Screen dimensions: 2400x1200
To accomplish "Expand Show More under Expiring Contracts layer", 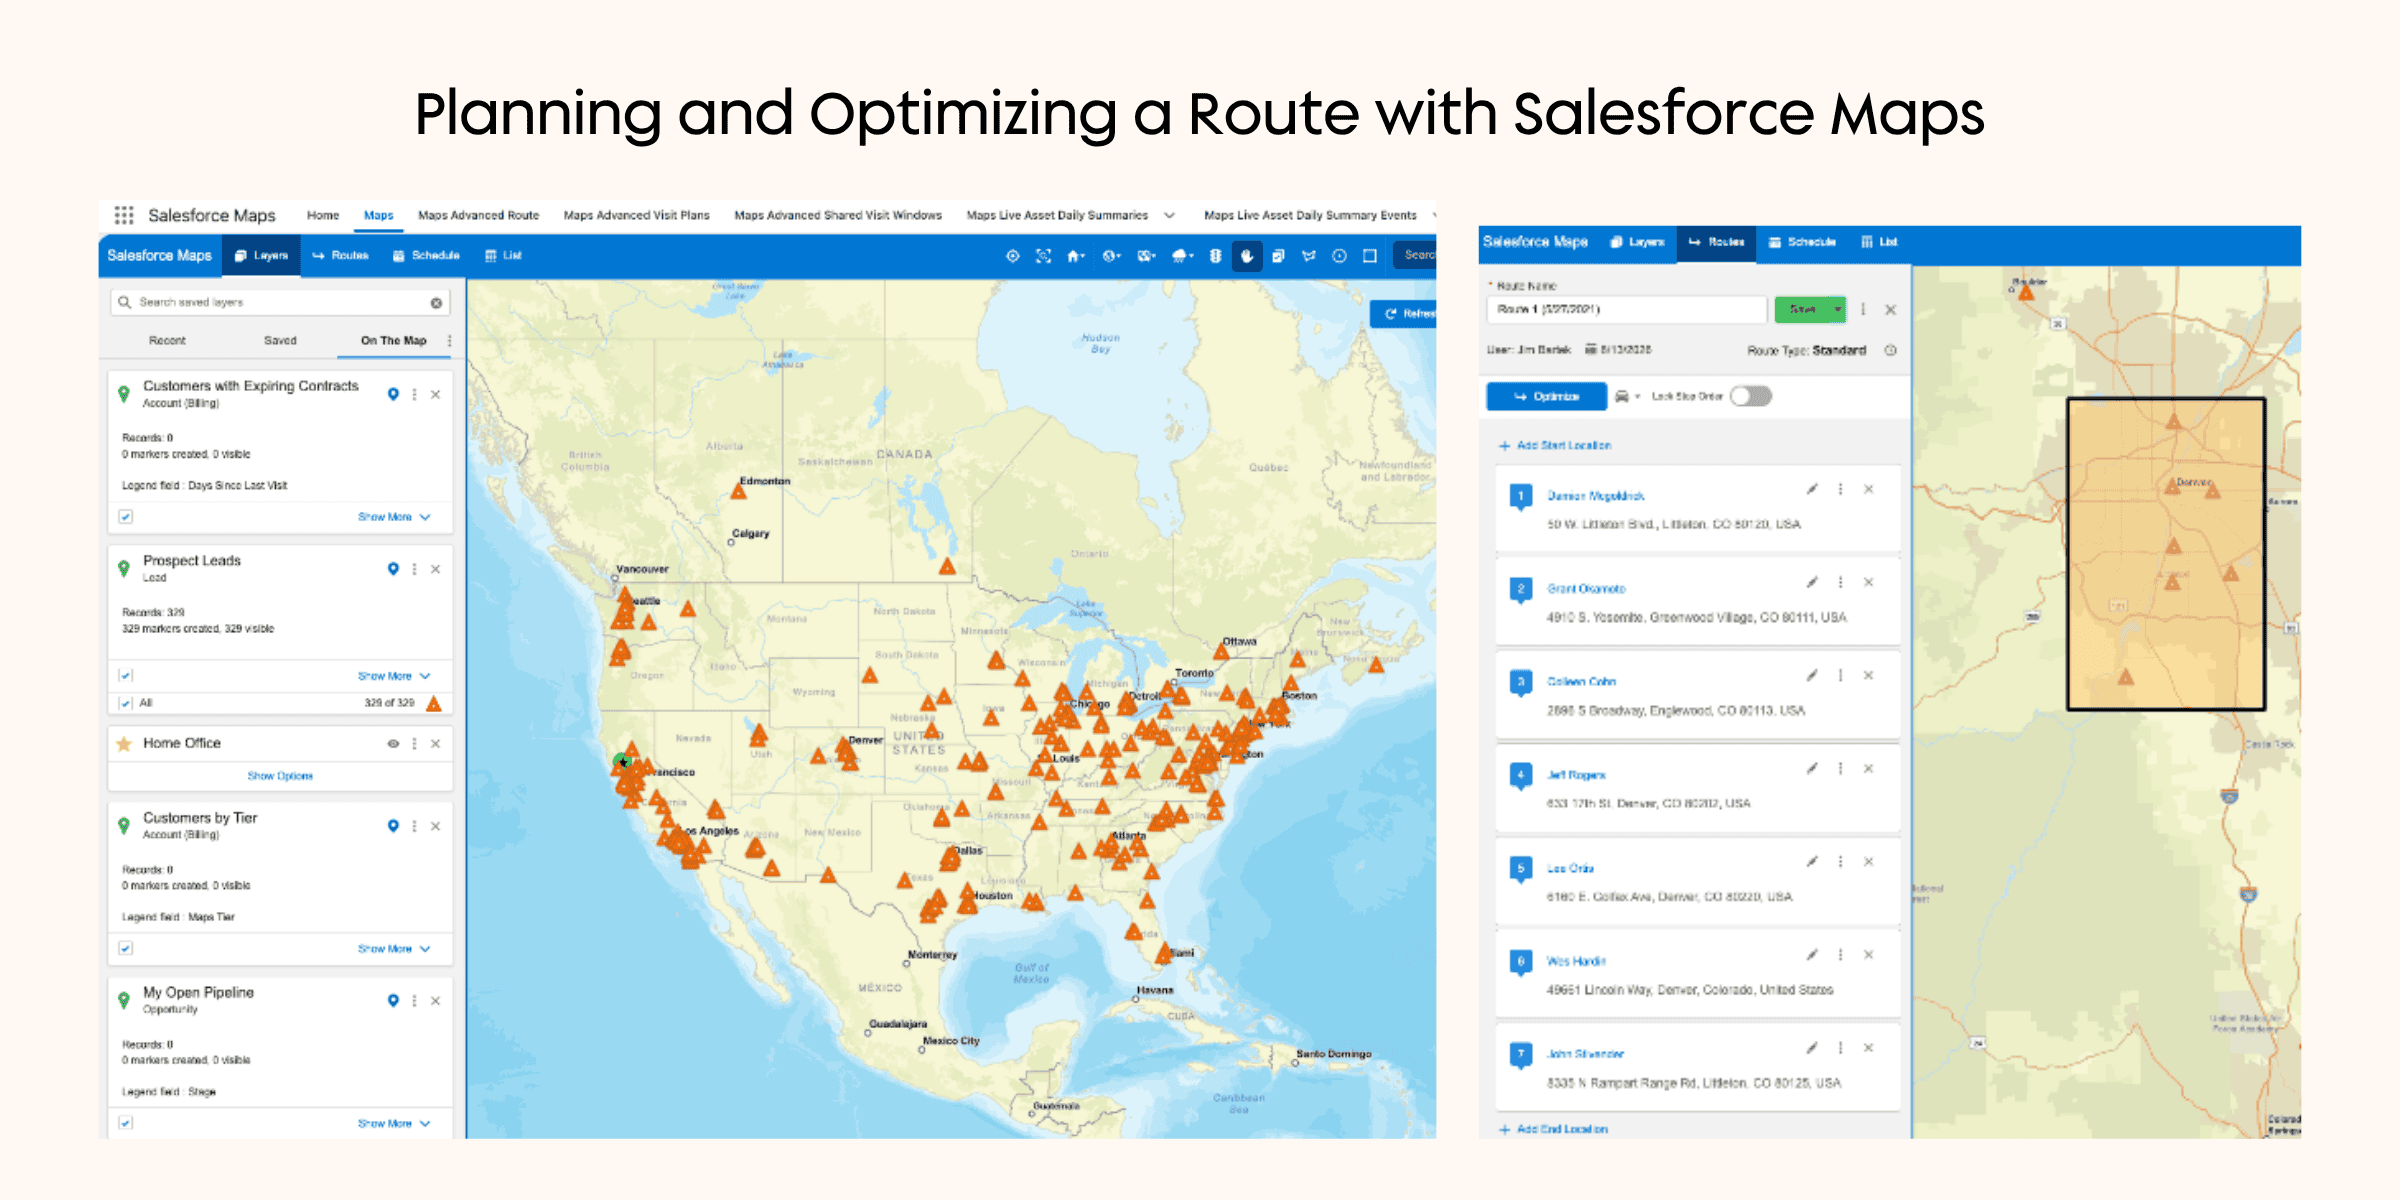I will click(394, 517).
